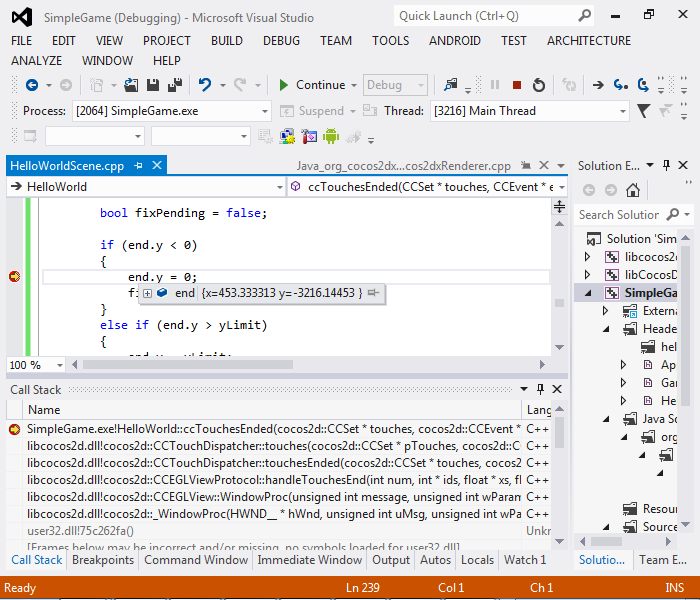Open the ANDROID menu
The image size is (700, 600).
click(x=455, y=41)
